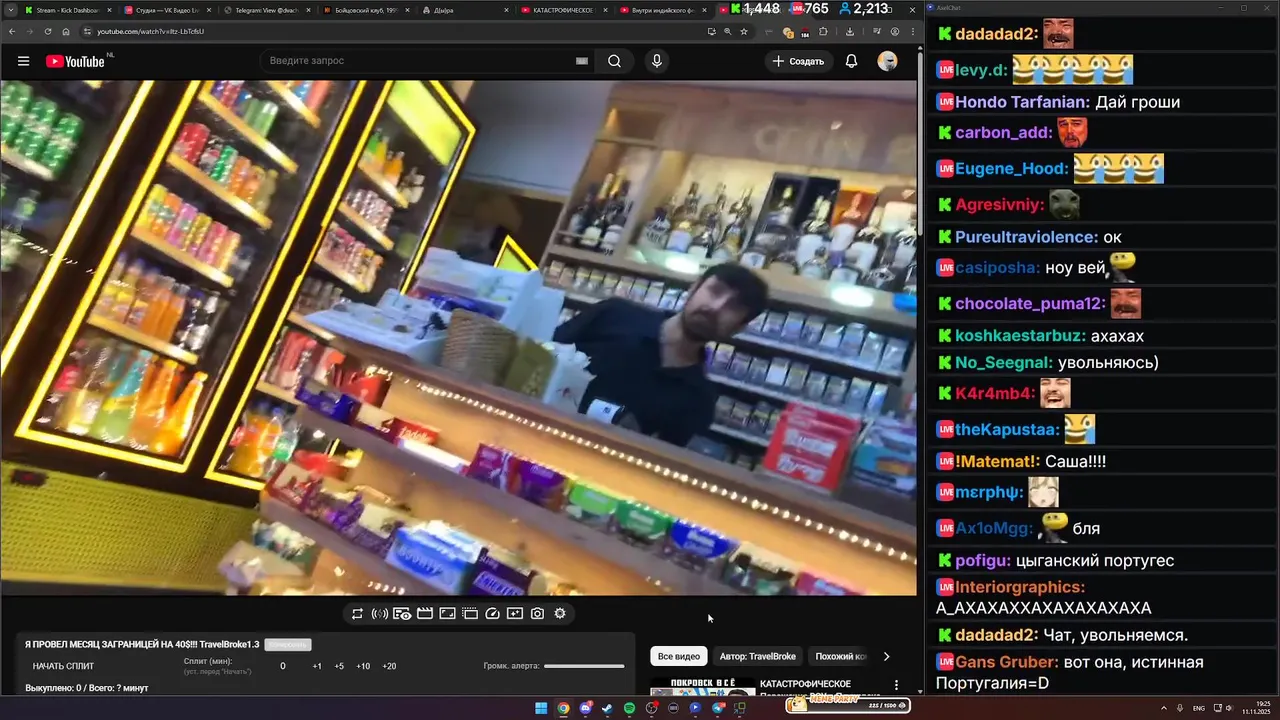Take a screenshot with the camera icon

pos(537,614)
